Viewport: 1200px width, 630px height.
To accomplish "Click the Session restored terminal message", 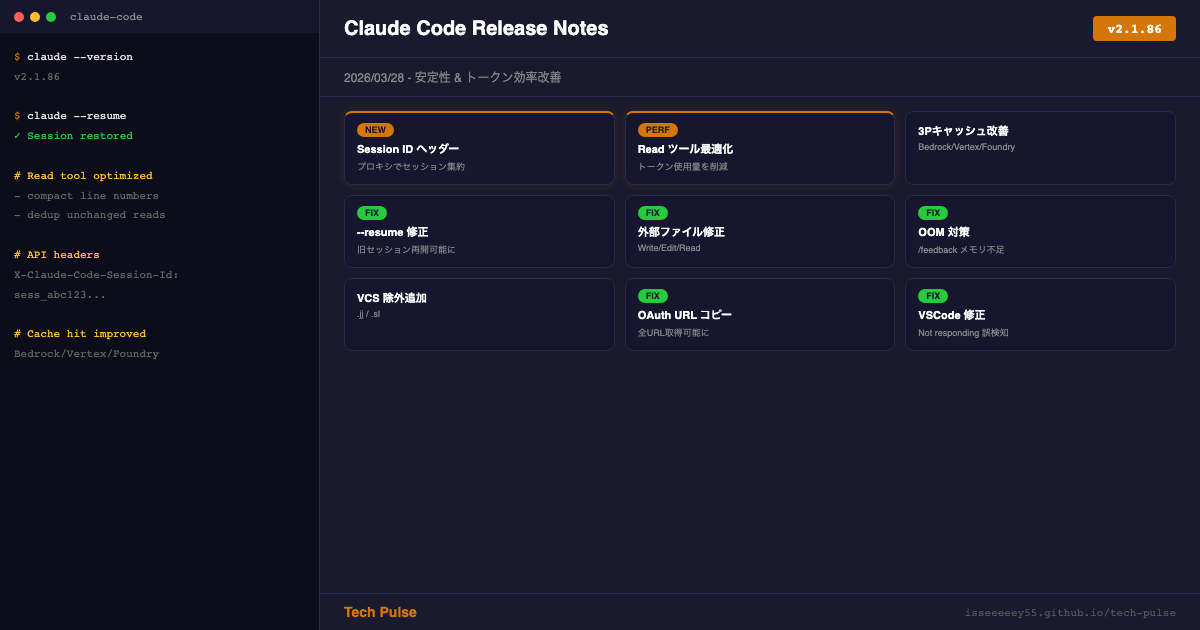I will tap(79, 136).
